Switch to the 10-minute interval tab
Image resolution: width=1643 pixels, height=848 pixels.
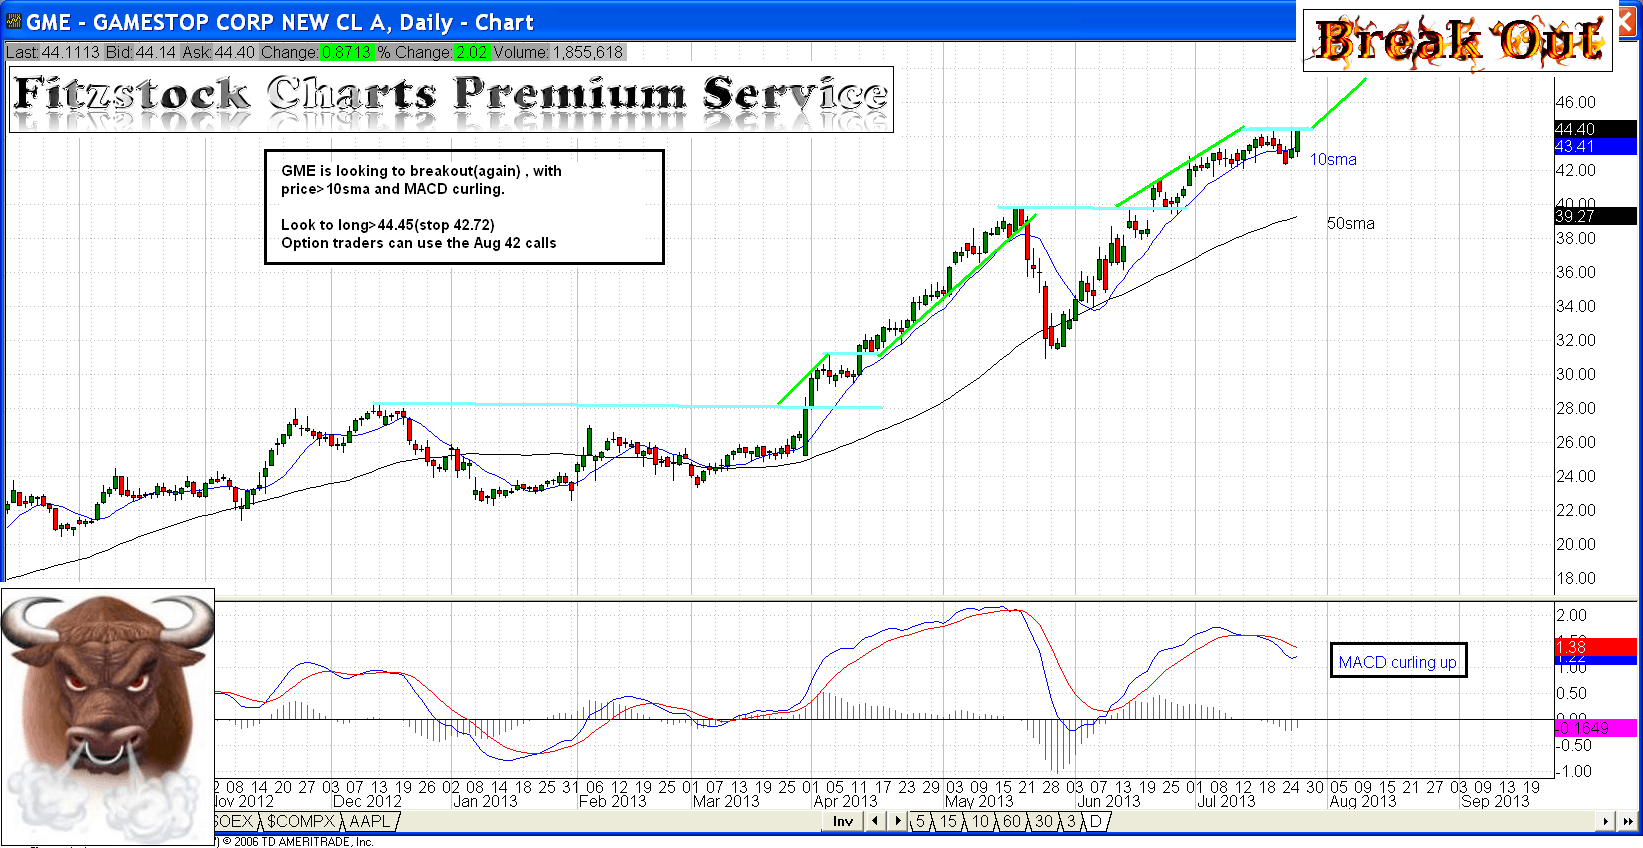(980, 821)
